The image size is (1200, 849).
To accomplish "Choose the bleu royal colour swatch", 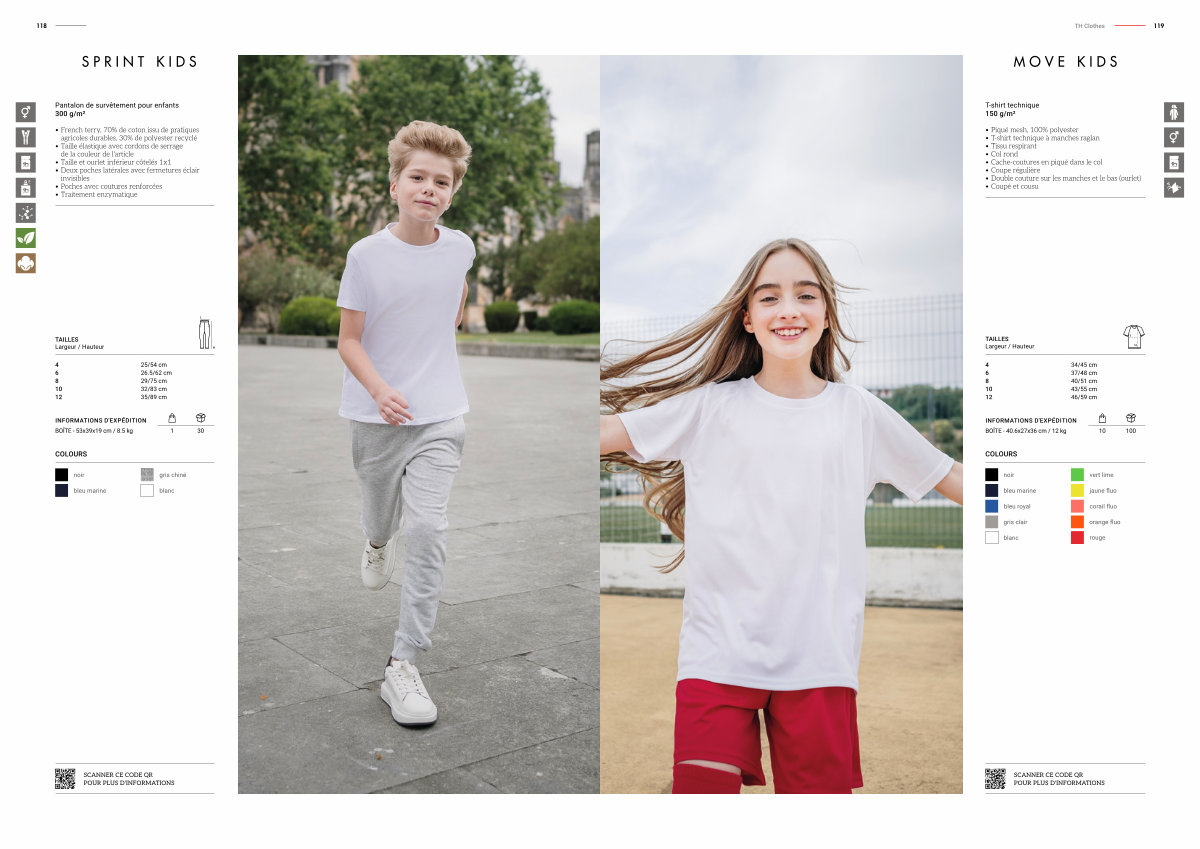I will coord(991,506).
